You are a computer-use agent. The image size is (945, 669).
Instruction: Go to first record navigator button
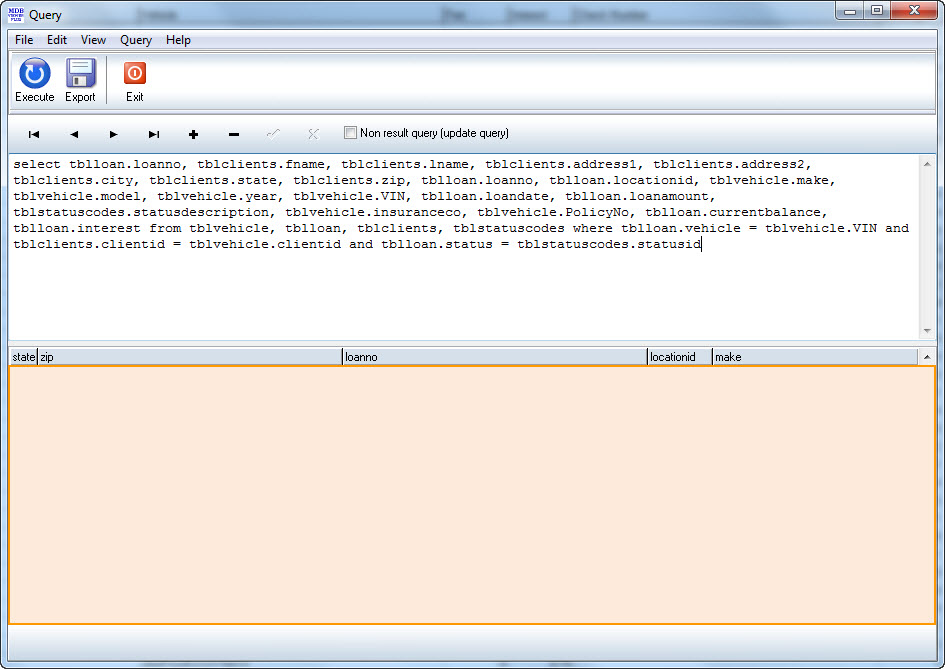(x=34, y=134)
